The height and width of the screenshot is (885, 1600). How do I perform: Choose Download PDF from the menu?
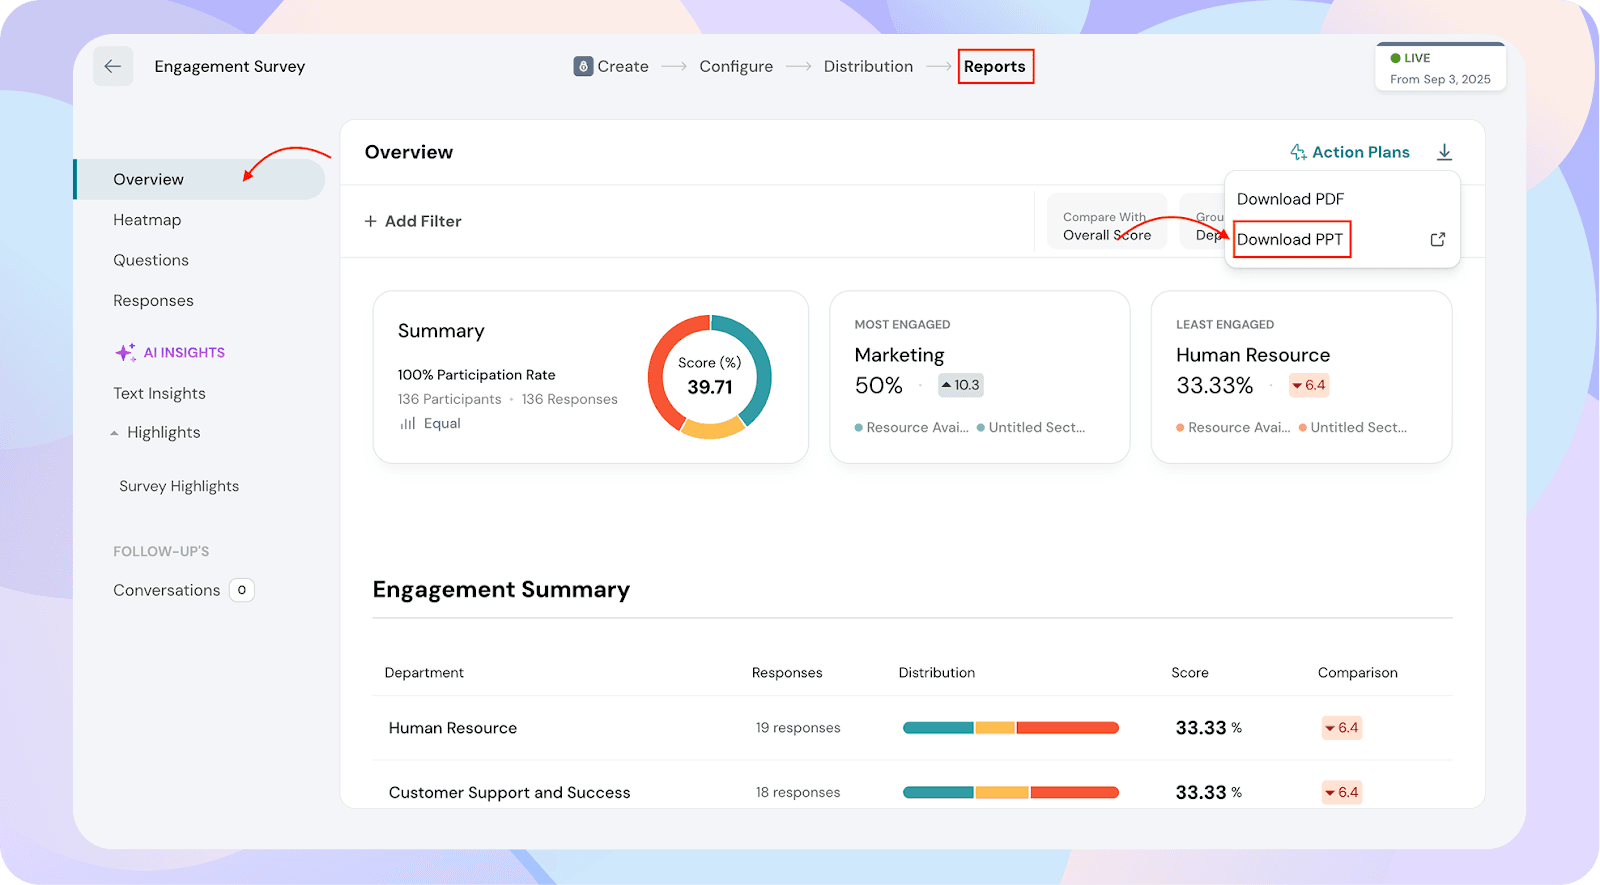click(x=1290, y=199)
